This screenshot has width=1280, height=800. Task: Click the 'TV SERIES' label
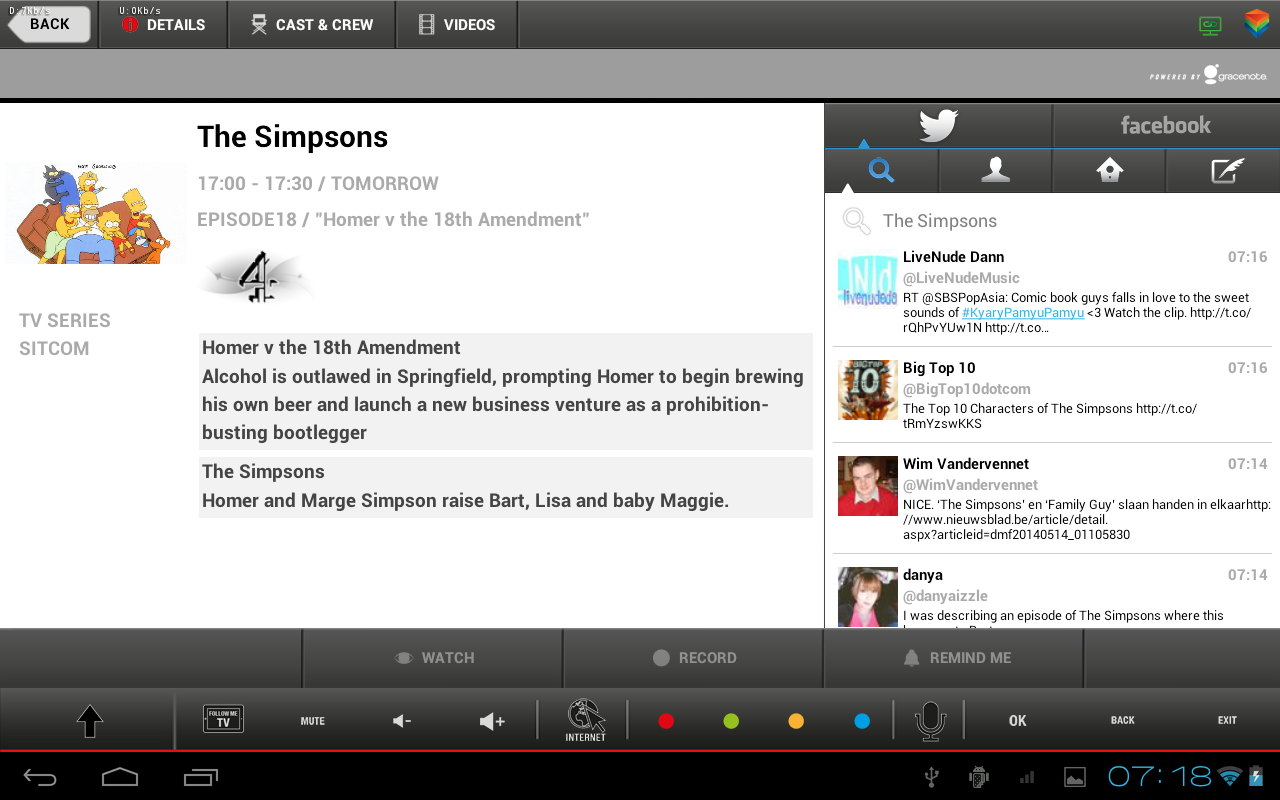[x=65, y=321]
